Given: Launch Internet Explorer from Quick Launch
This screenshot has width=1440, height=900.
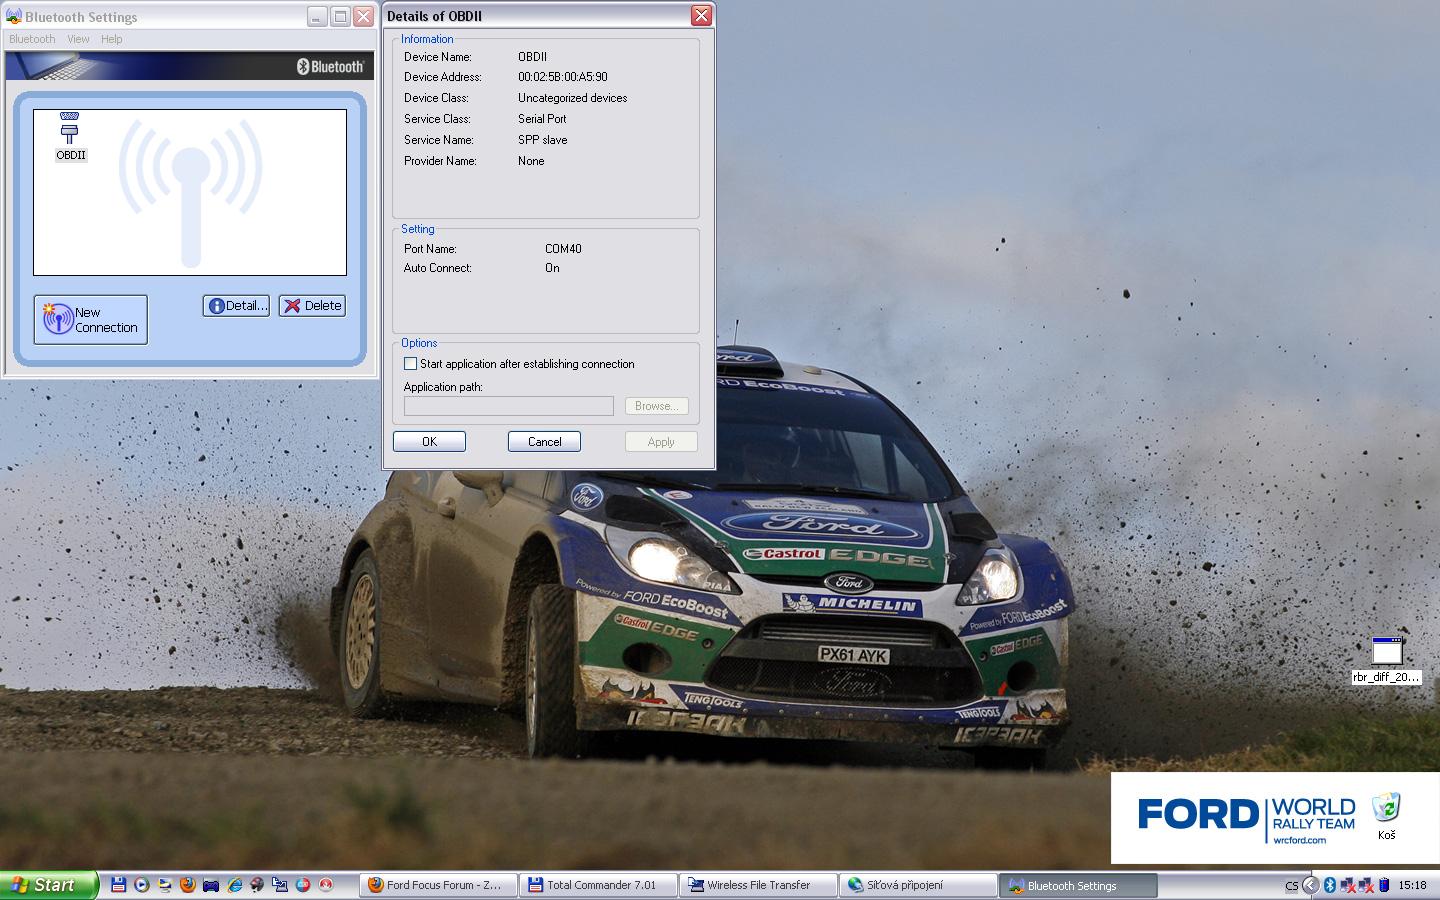Looking at the screenshot, I should point(235,885).
